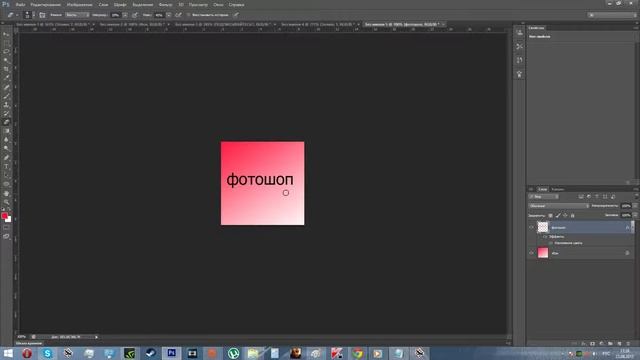Click the layer Fill percentage field
640x360 pixels.
[626, 216]
